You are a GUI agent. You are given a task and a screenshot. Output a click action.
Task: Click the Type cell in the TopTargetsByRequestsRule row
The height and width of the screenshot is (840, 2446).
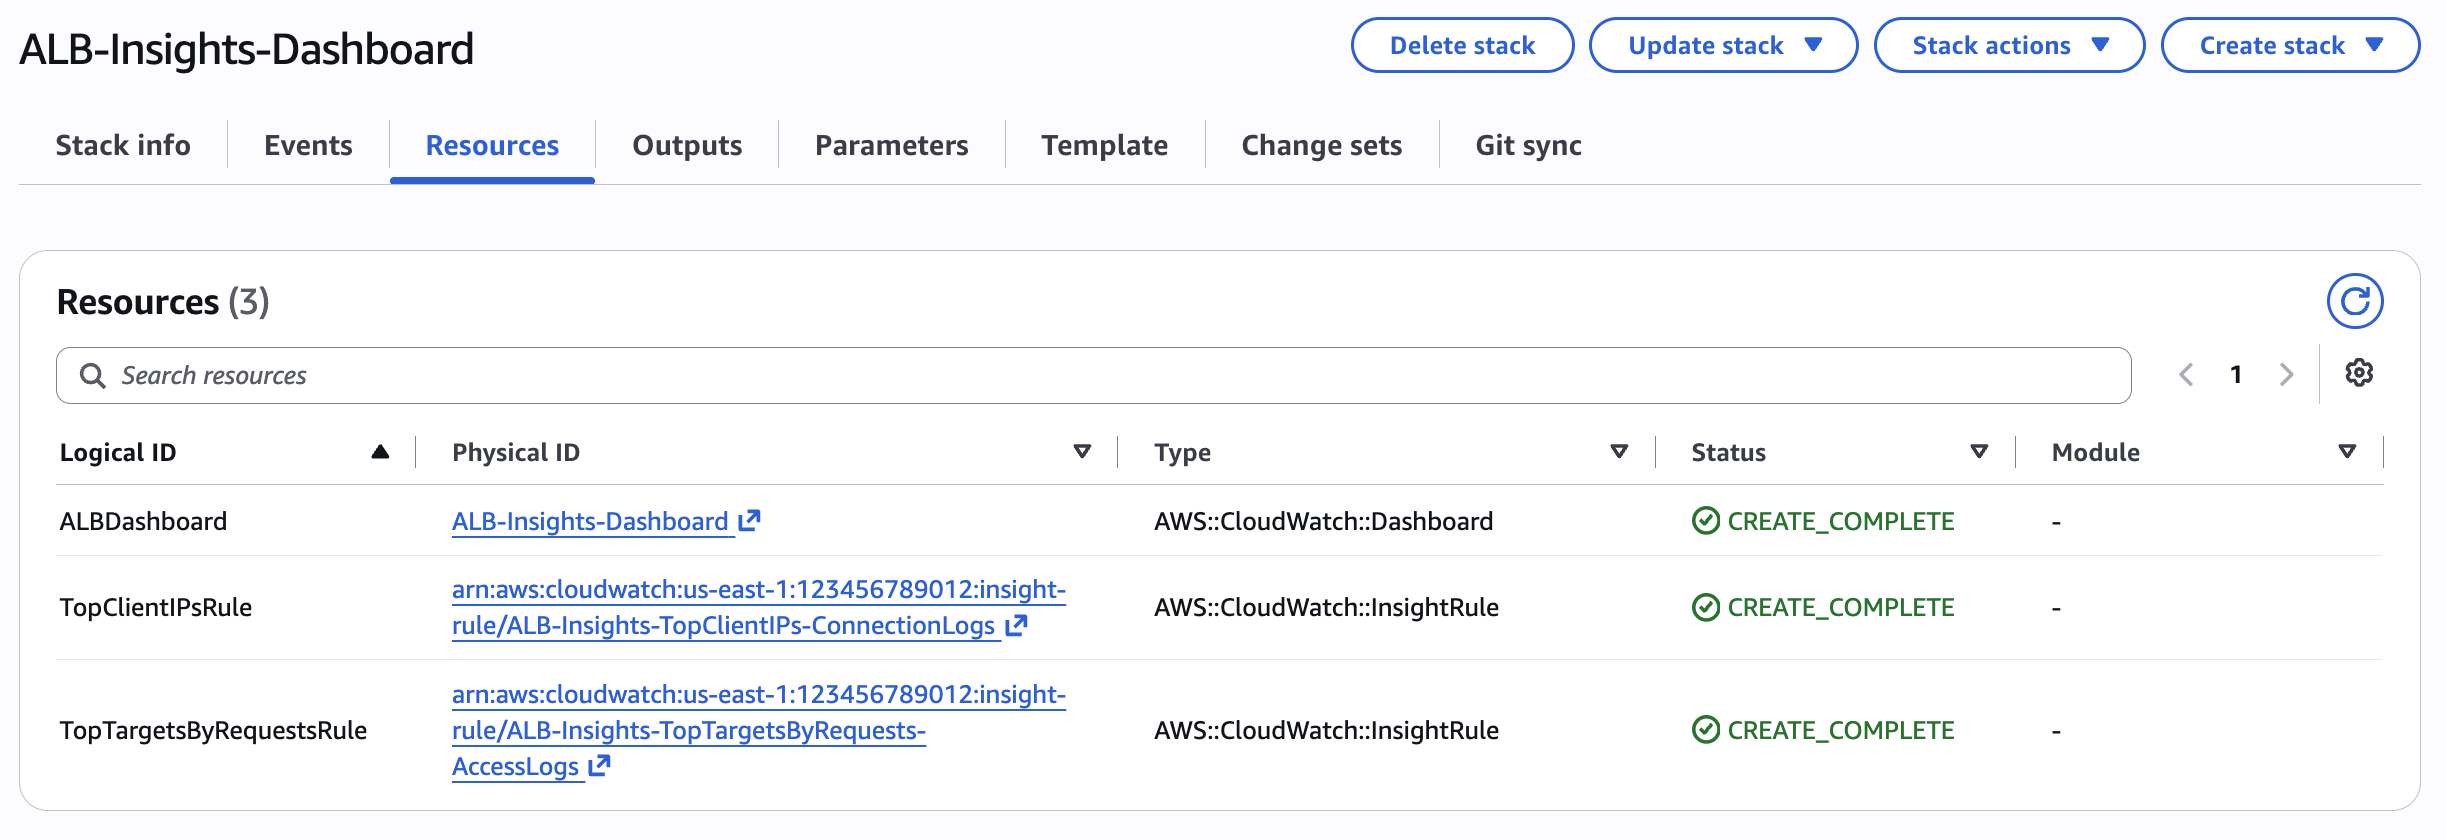1326,730
